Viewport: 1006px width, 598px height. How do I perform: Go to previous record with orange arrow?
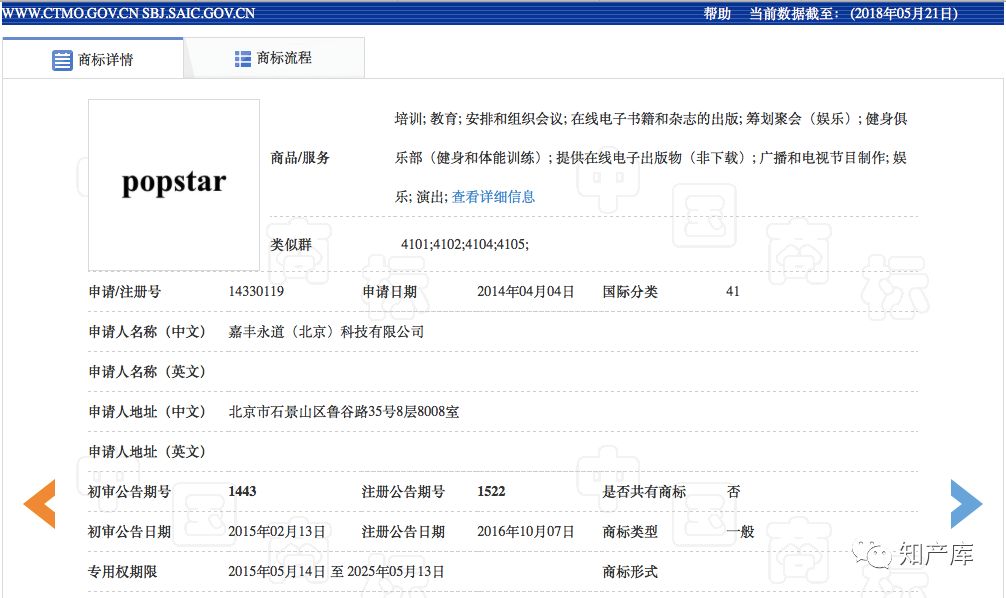tap(40, 504)
